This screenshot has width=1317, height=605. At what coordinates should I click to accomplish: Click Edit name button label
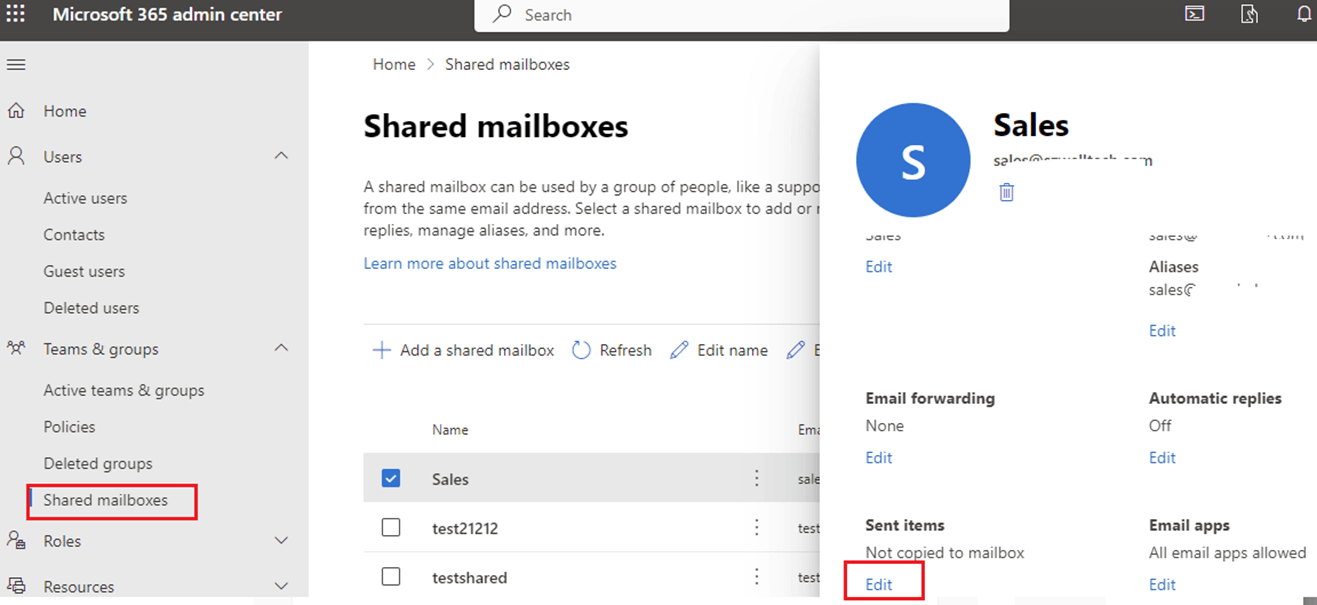[x=732, y=350]
